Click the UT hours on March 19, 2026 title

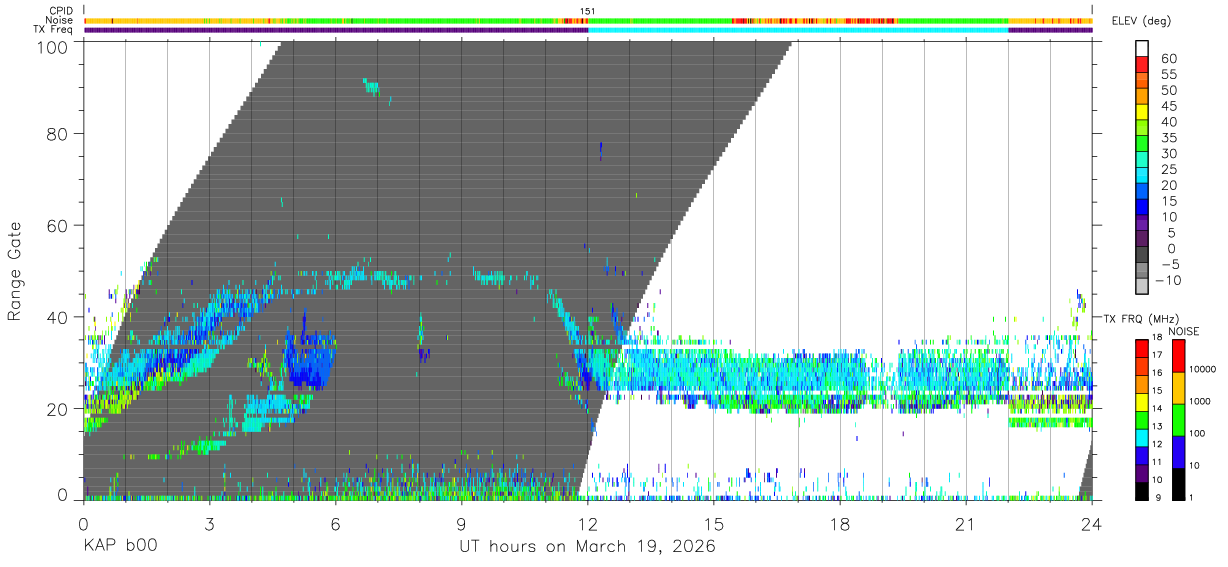[x=587, y=547]
